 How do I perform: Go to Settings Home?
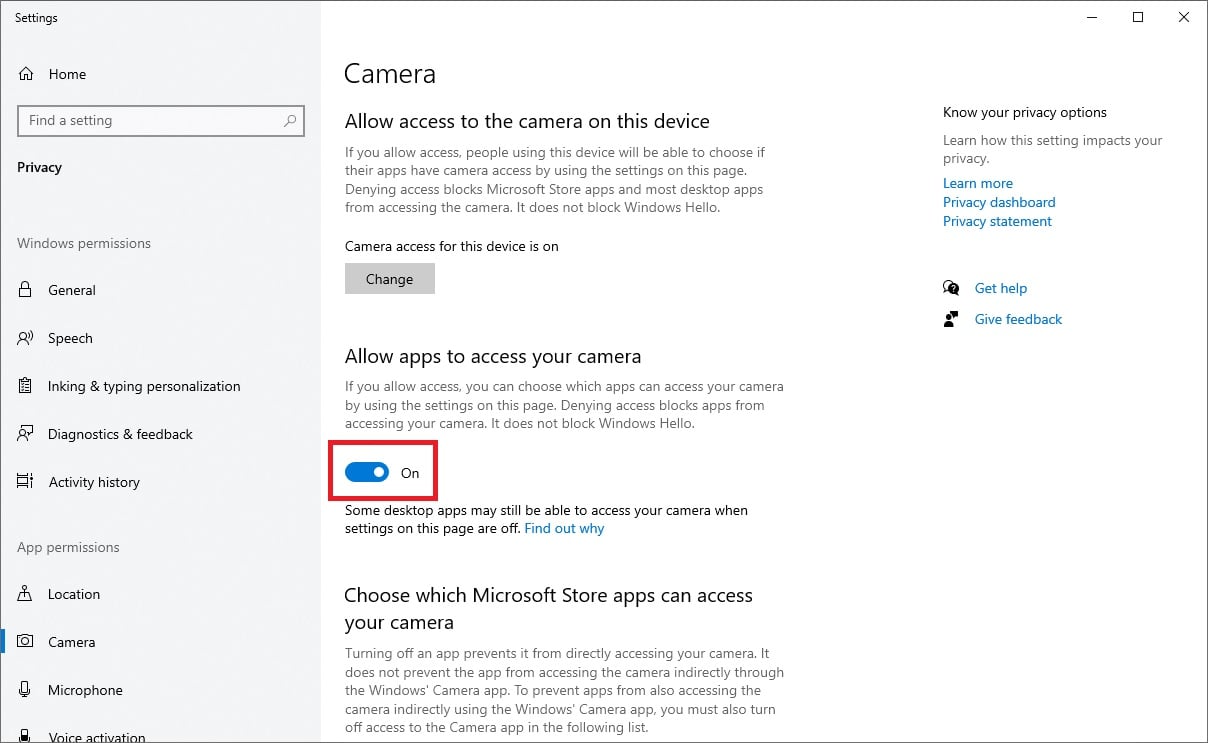(67, 74)
